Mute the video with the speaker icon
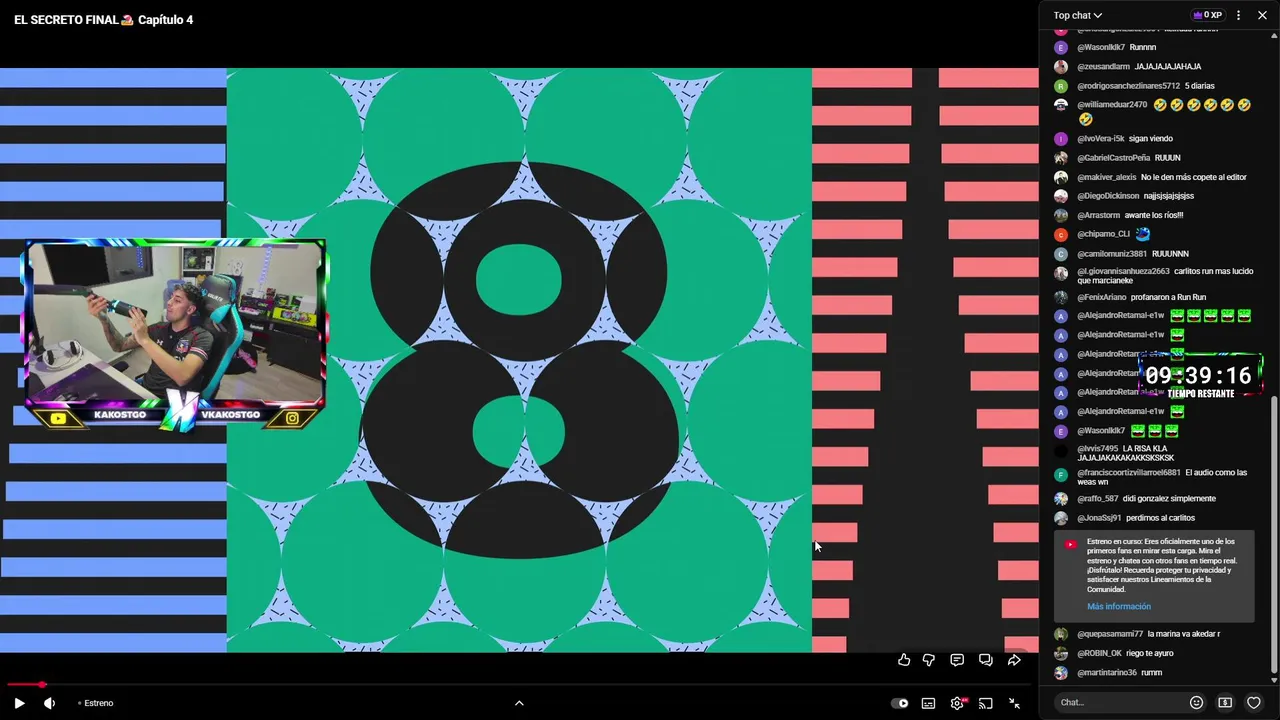Image resolution: width=1280 pixels, height=720 pixels. point(49,703)
